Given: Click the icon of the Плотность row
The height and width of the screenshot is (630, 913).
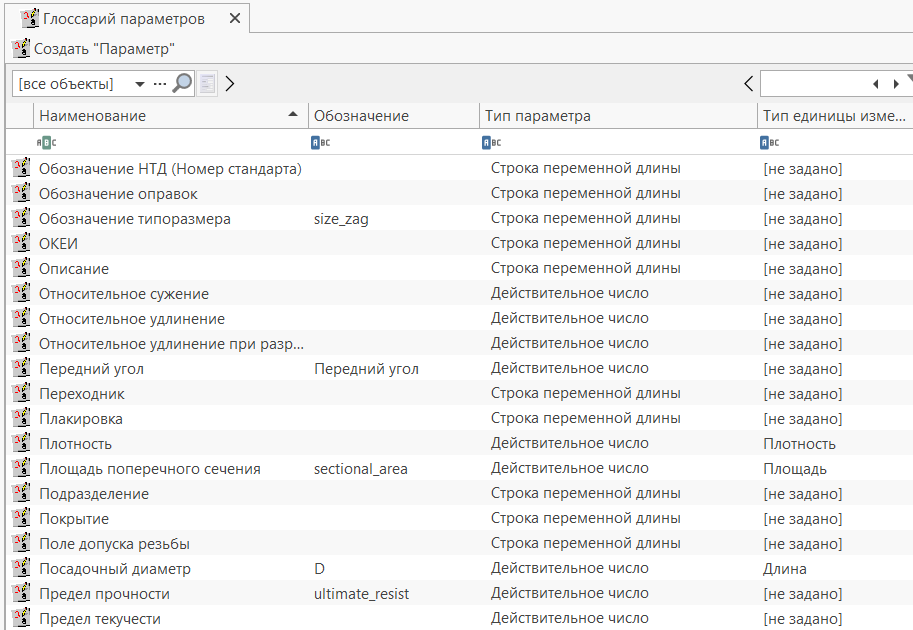Looking at the screenshot, I should tap(21, 443).
